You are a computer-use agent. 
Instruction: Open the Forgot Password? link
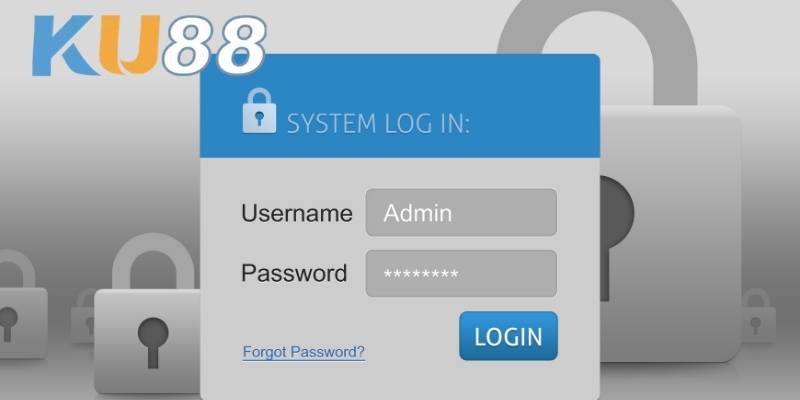[x=304, y=352]
